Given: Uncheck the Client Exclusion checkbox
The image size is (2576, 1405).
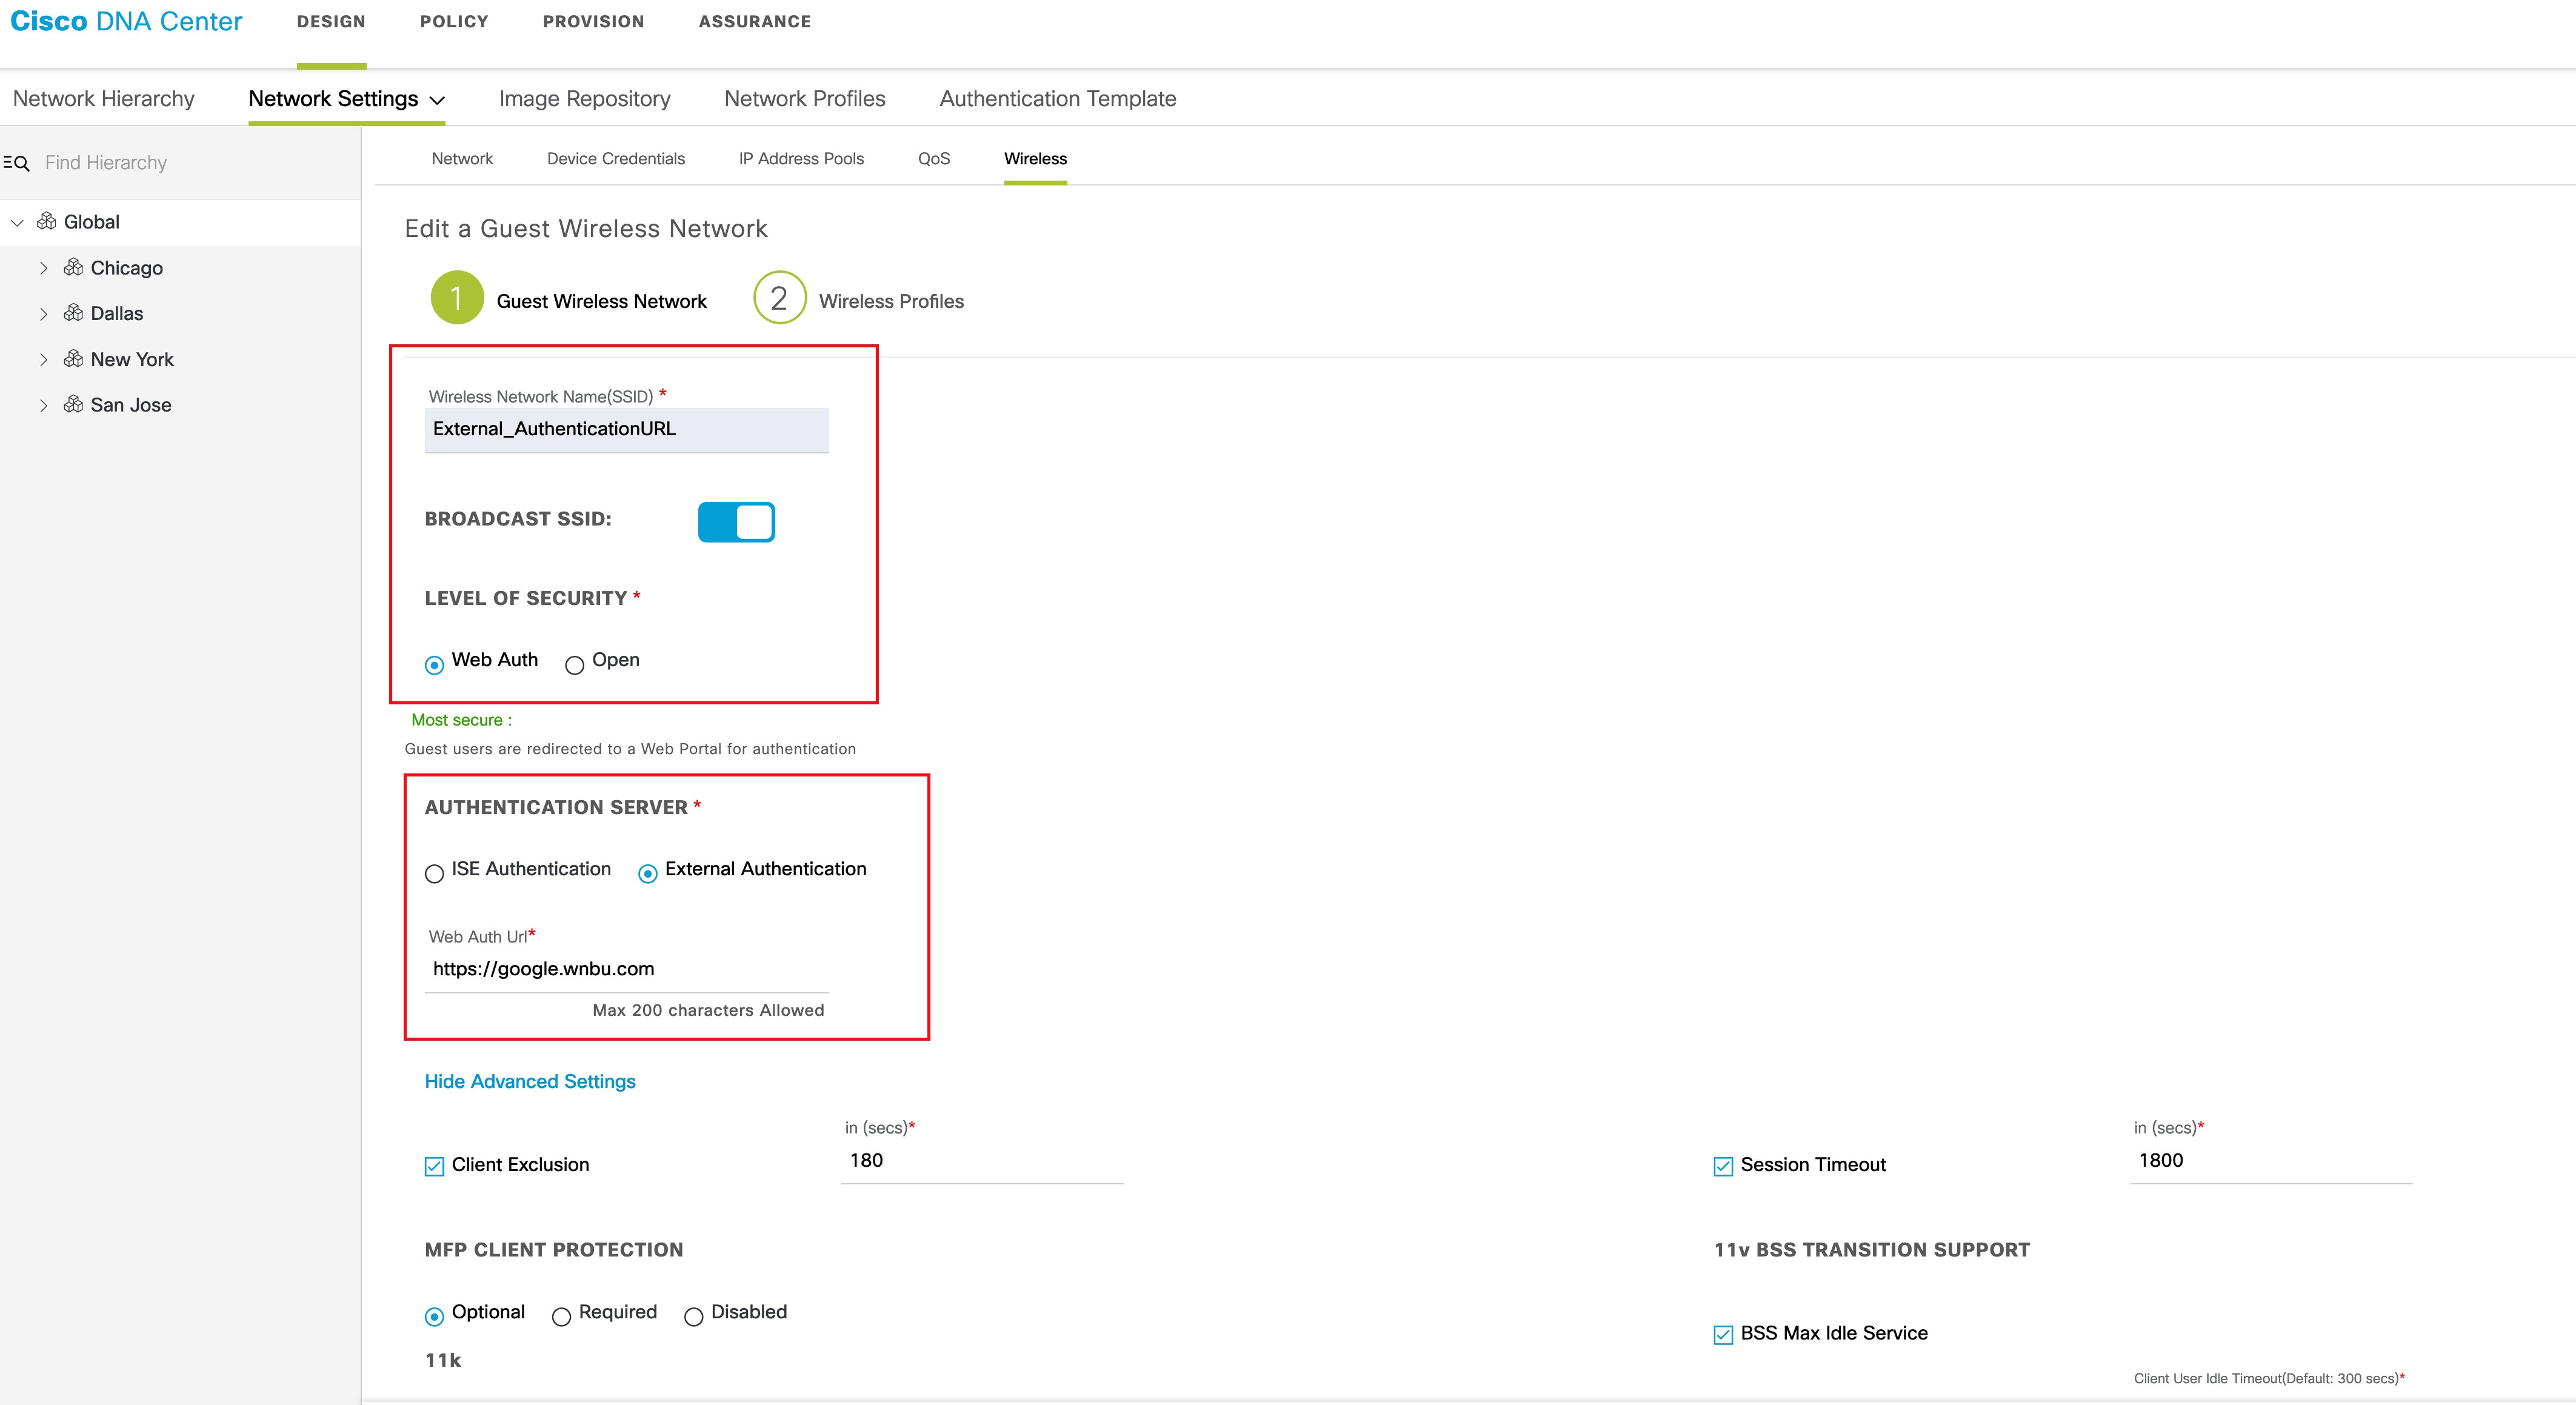Looking at the screenshot, I should coord(434,1166).
